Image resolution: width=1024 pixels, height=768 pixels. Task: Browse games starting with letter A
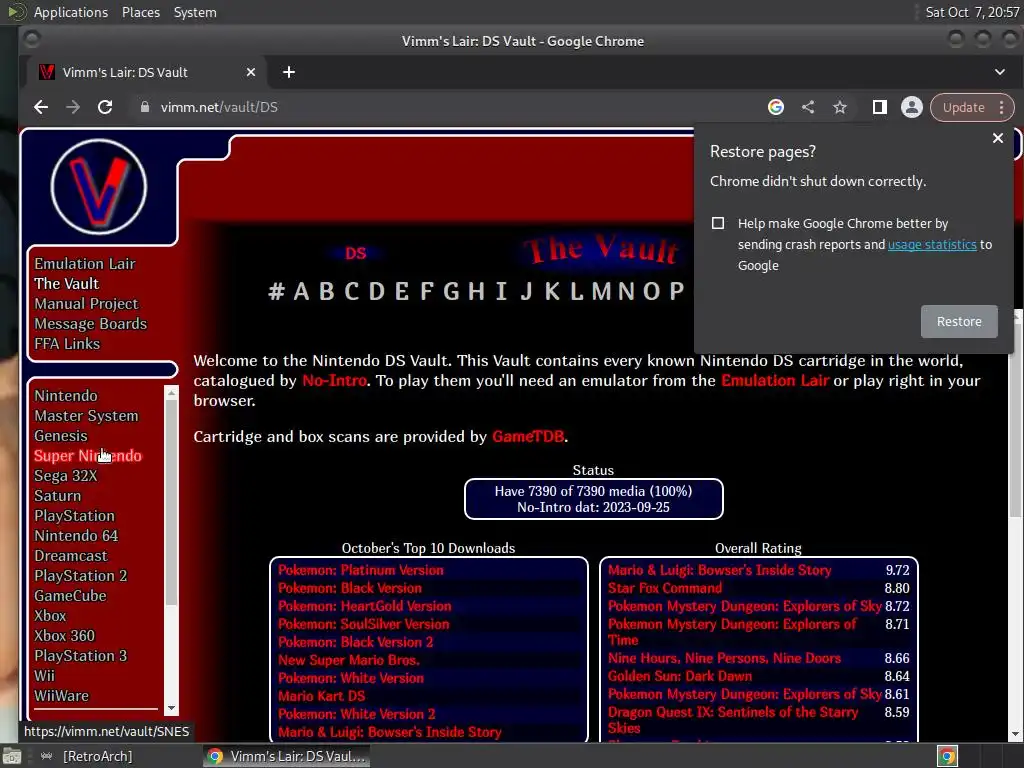coord(301,291)
